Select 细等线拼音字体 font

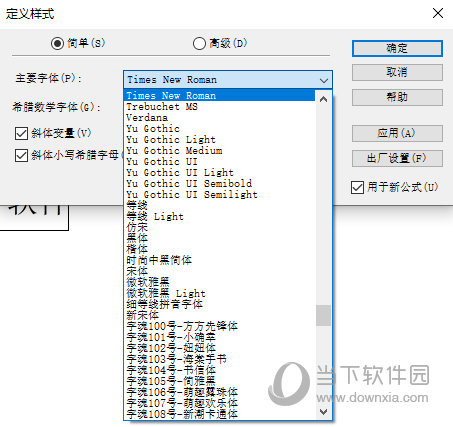point(220,304)
